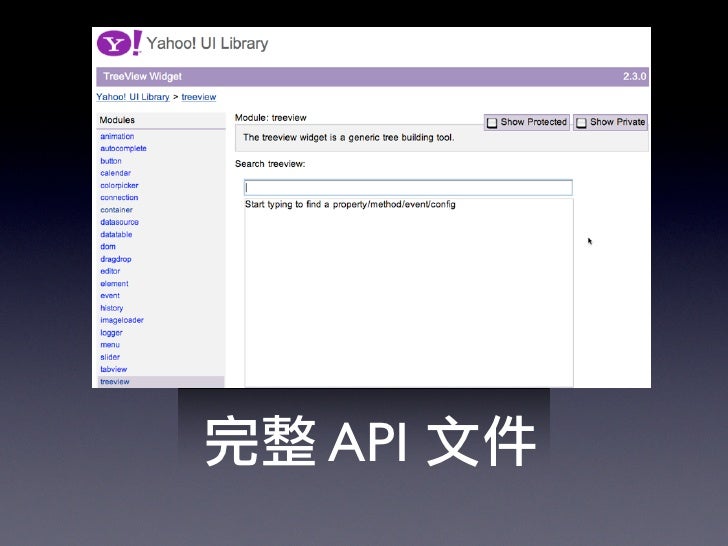Open the animation module link

tap(117, 136)
